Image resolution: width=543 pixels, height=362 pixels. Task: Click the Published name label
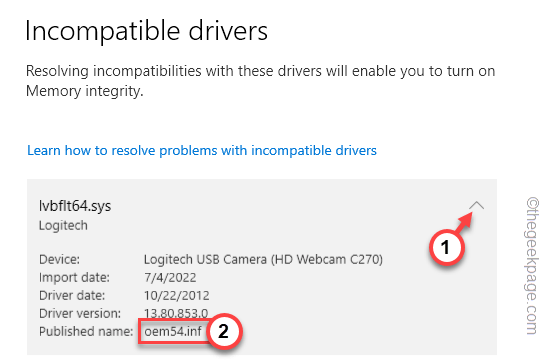pyautogui.click(x=86, y=331)
